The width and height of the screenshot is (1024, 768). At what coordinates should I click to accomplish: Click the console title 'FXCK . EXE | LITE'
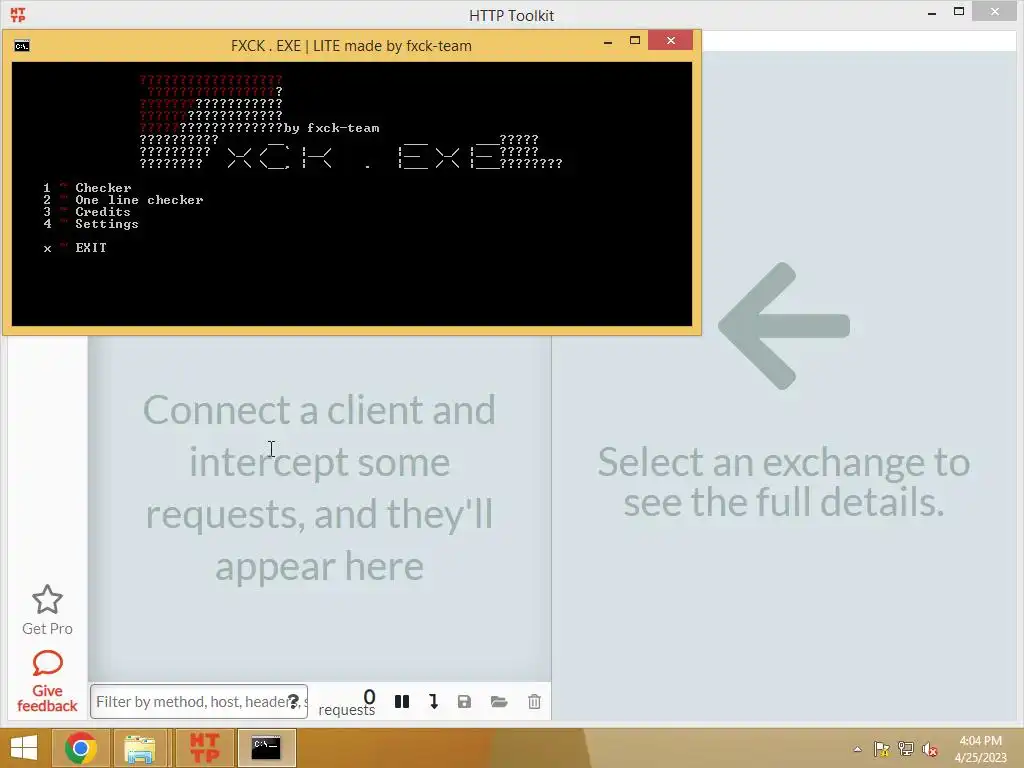click(x=351, y=46)
